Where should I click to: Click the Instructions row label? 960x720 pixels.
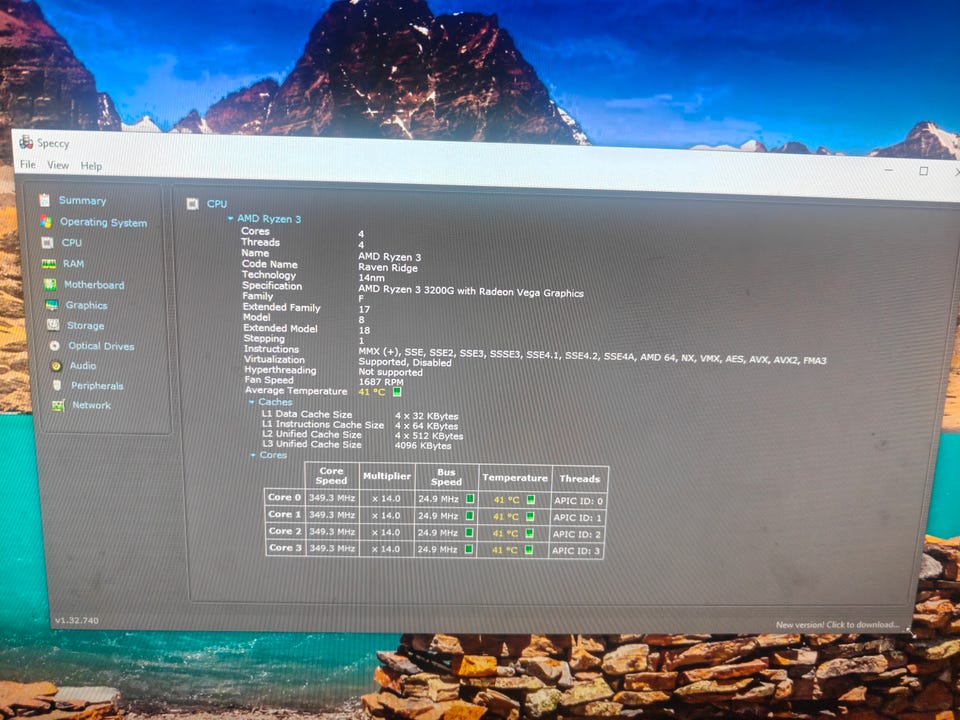271,349
